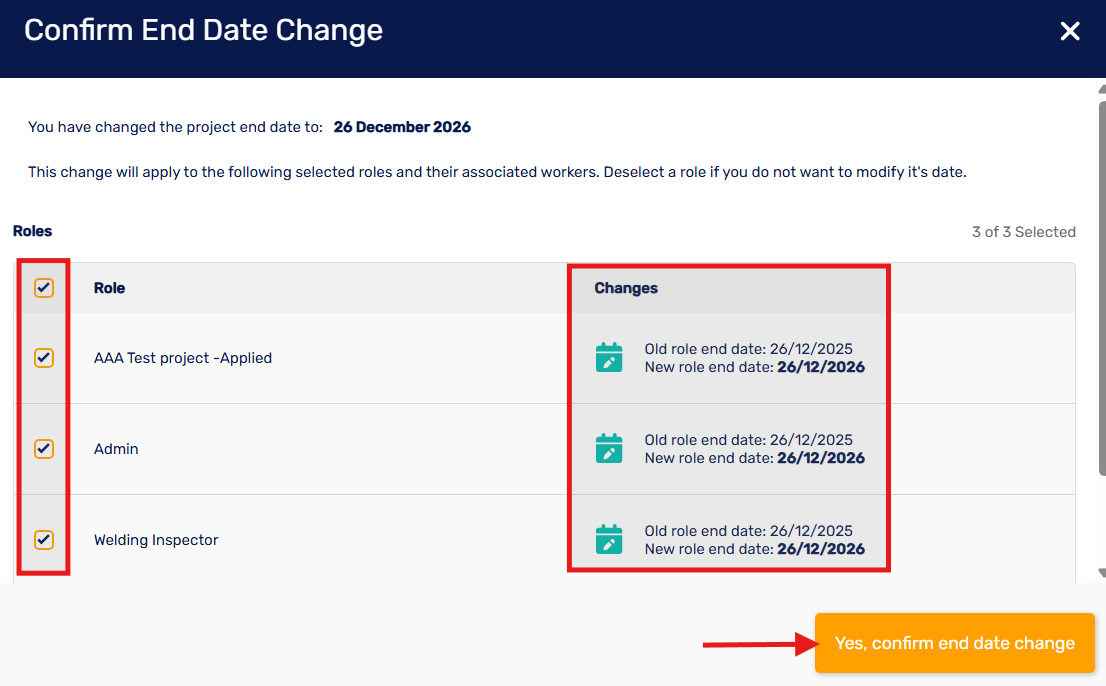This screenshot has height=686, width=1106.
Task: Click the vertical scrollbar thumb
Action: point(1102,288)
